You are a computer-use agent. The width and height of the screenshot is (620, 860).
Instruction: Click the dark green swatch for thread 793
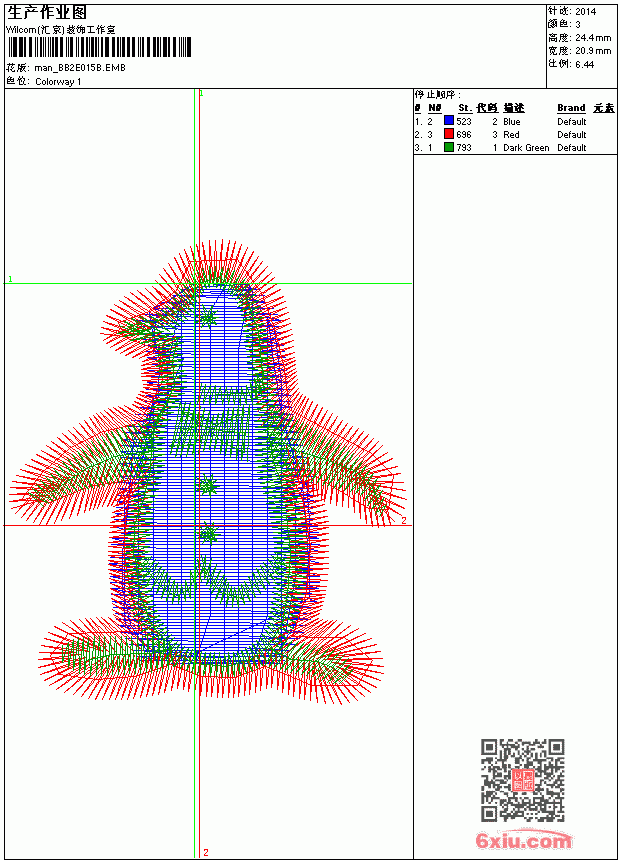pos(449,147)
